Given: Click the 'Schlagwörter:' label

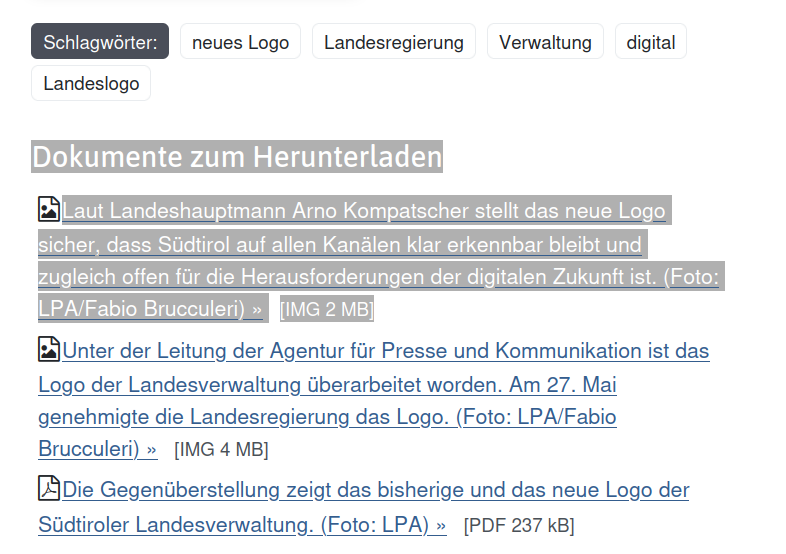Looking at the screenshot, I should [100, 42].
